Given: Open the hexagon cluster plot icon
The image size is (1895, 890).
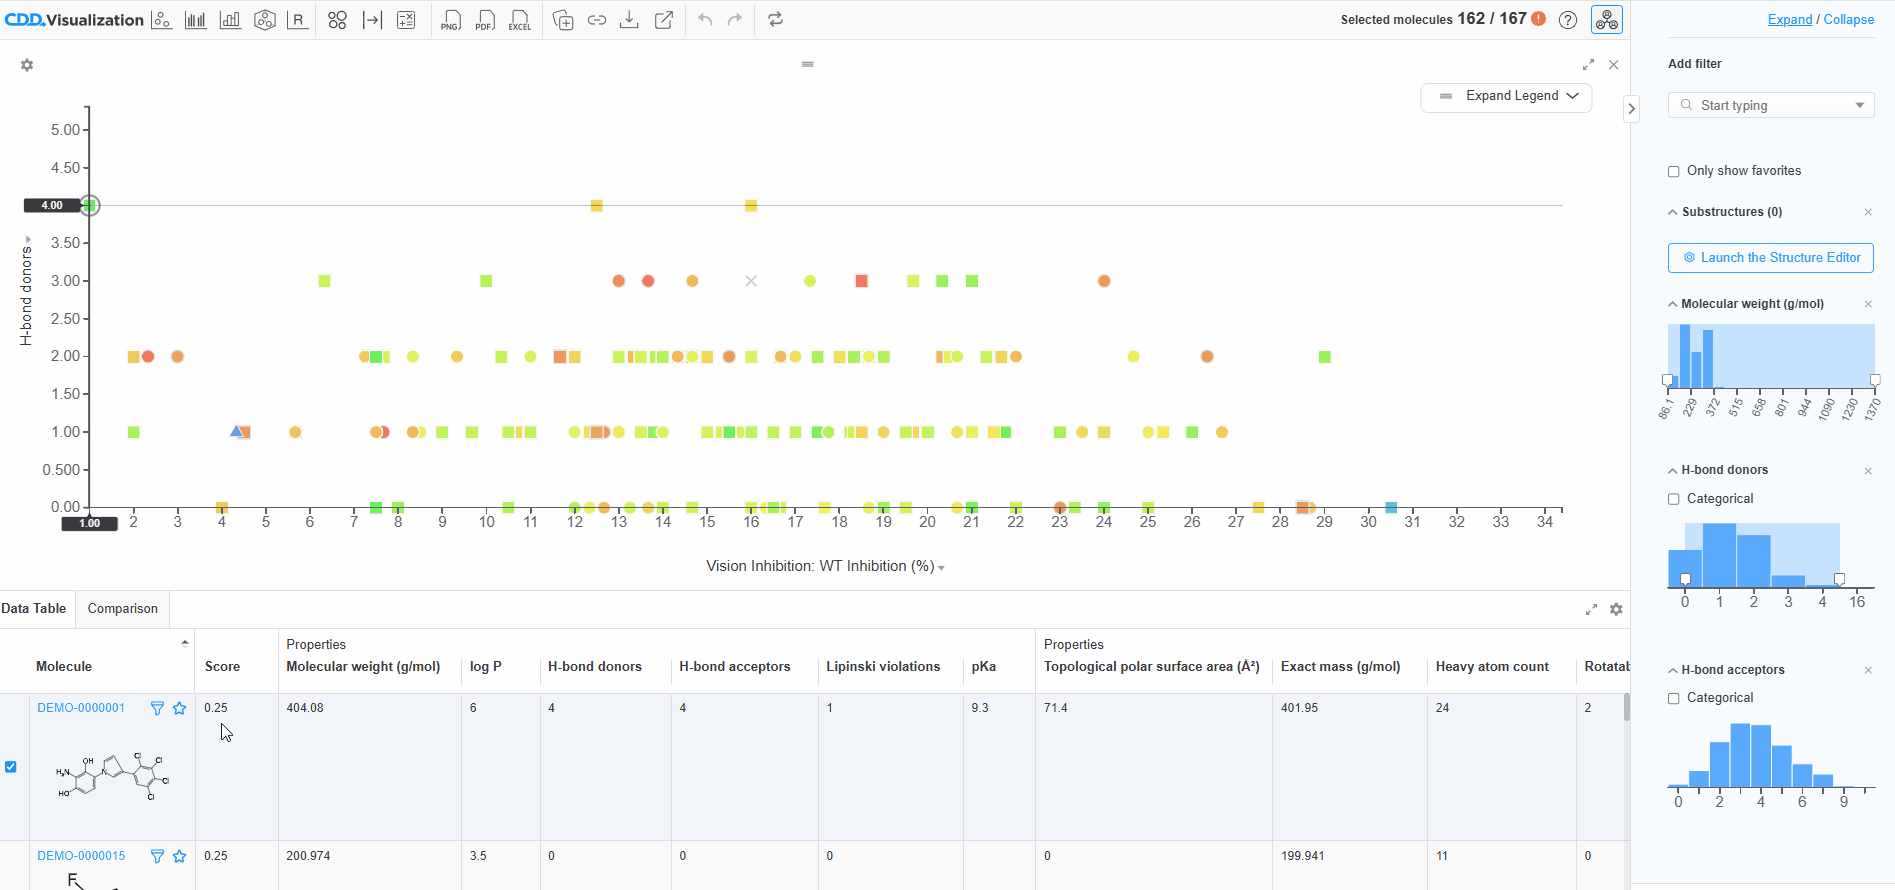Looking at the screenshot, I should [264, 20].
